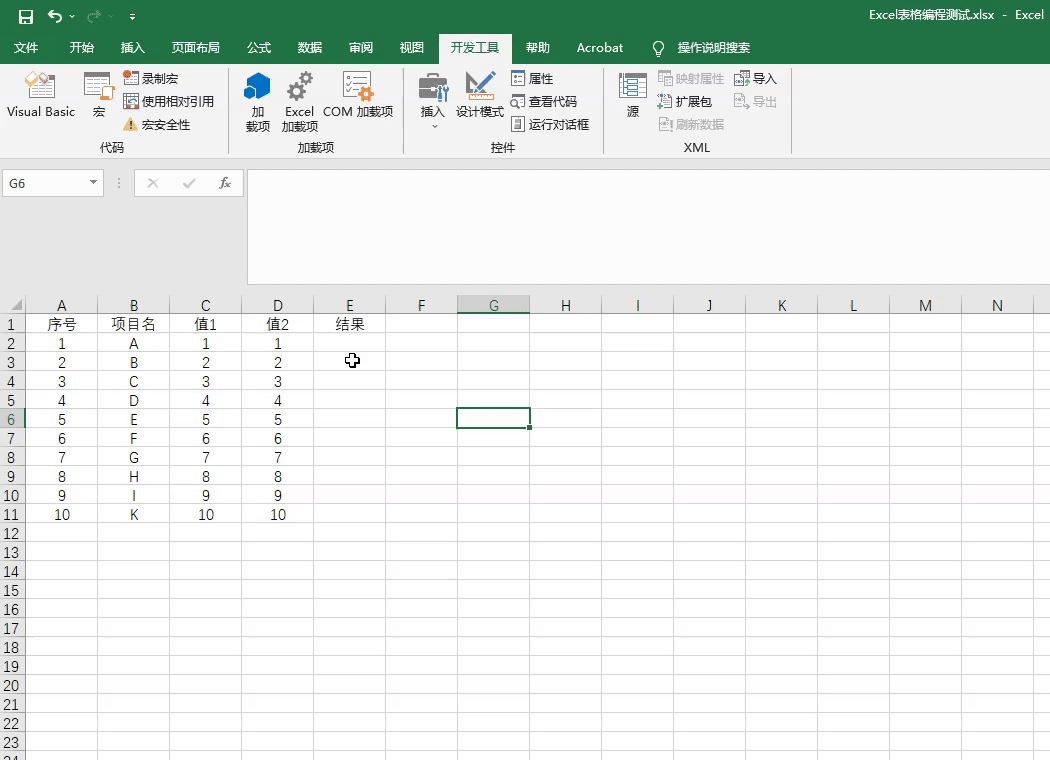1050x760 pixels.
Task: Switch to the 视图 tab
Action: tap(411, 48)
